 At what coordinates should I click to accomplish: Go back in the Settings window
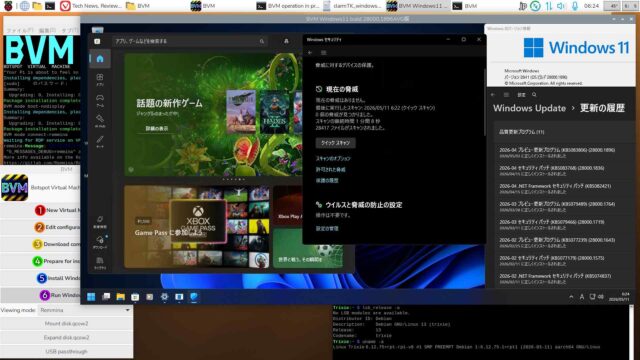pyautogui.click(x=493, y=95)
